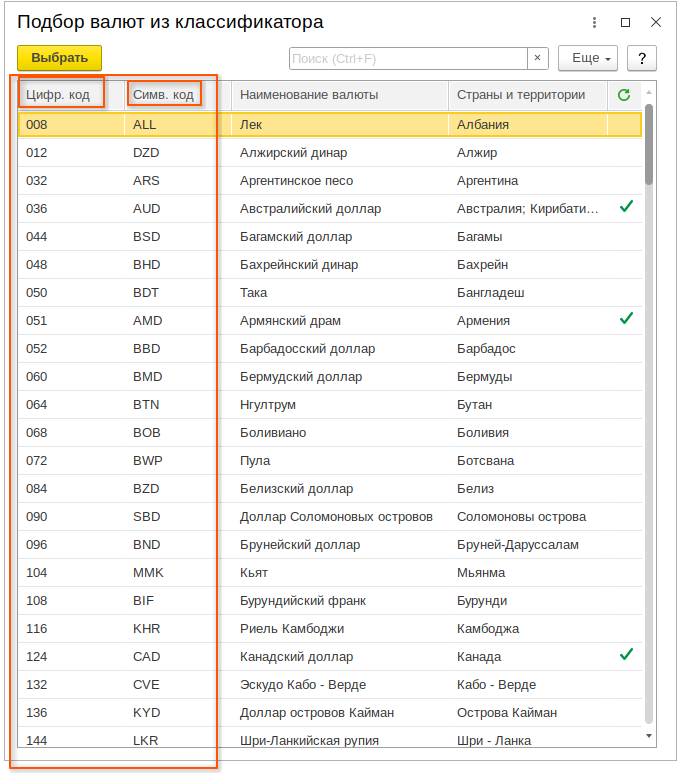
Task: Open help with the question mark button
Action: click(x=641, y=58)
